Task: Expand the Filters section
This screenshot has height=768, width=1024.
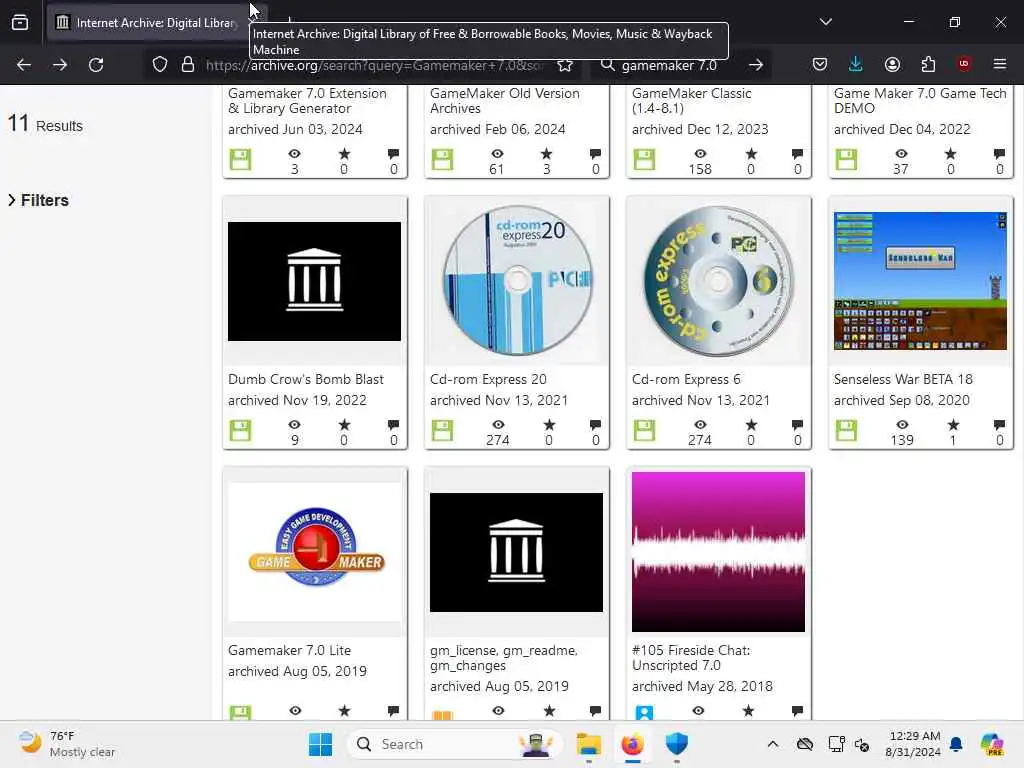Action: click(x=39, y=200)
